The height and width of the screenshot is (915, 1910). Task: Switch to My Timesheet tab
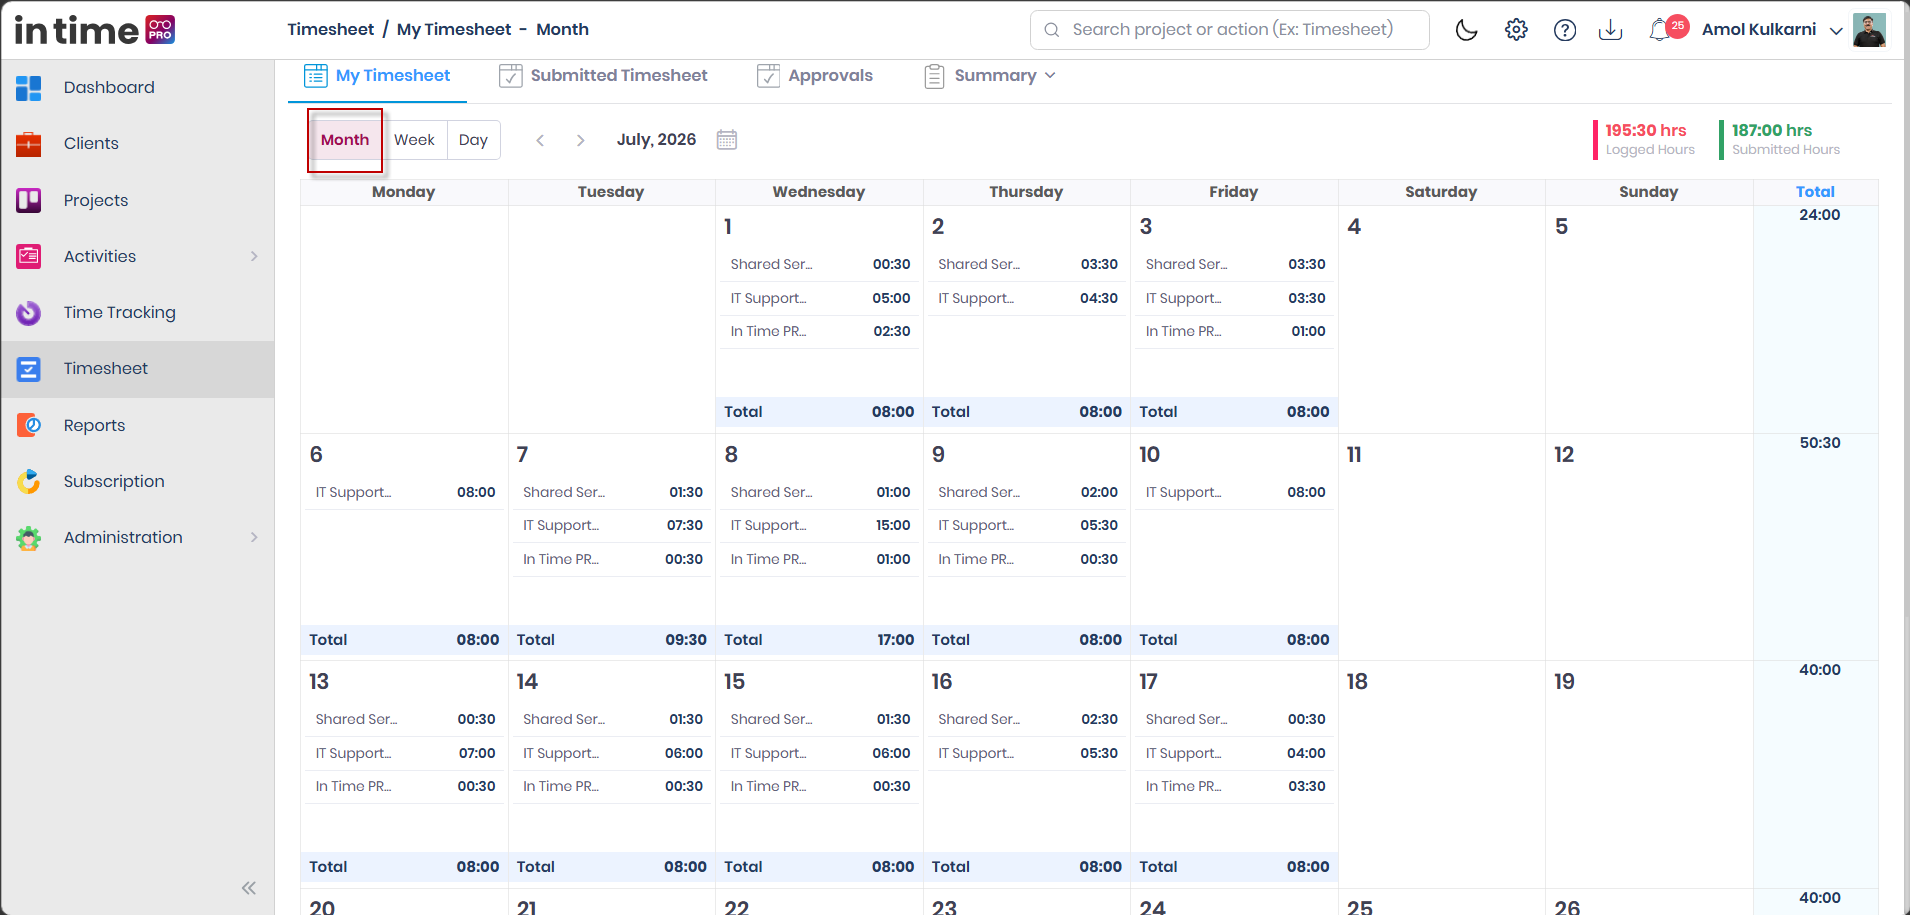377,76
